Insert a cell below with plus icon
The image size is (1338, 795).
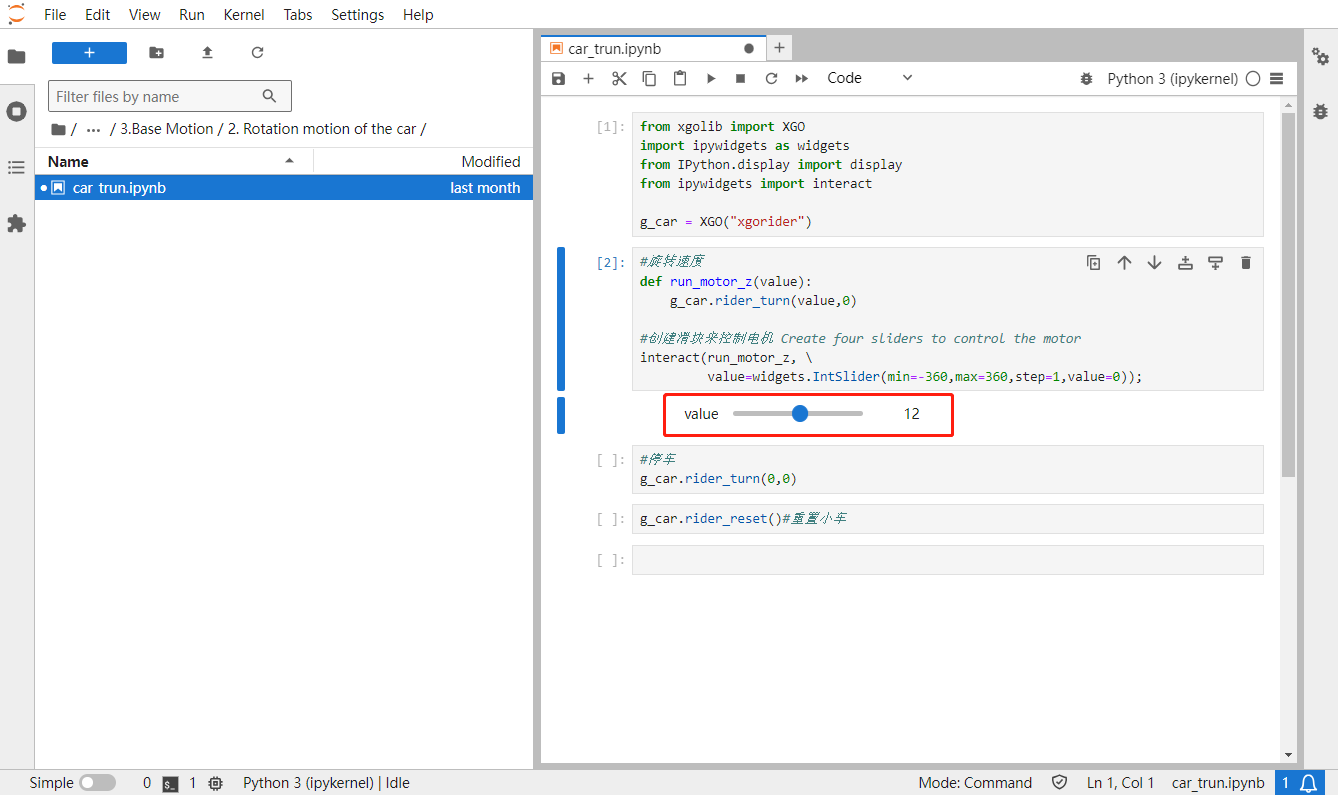588,78
